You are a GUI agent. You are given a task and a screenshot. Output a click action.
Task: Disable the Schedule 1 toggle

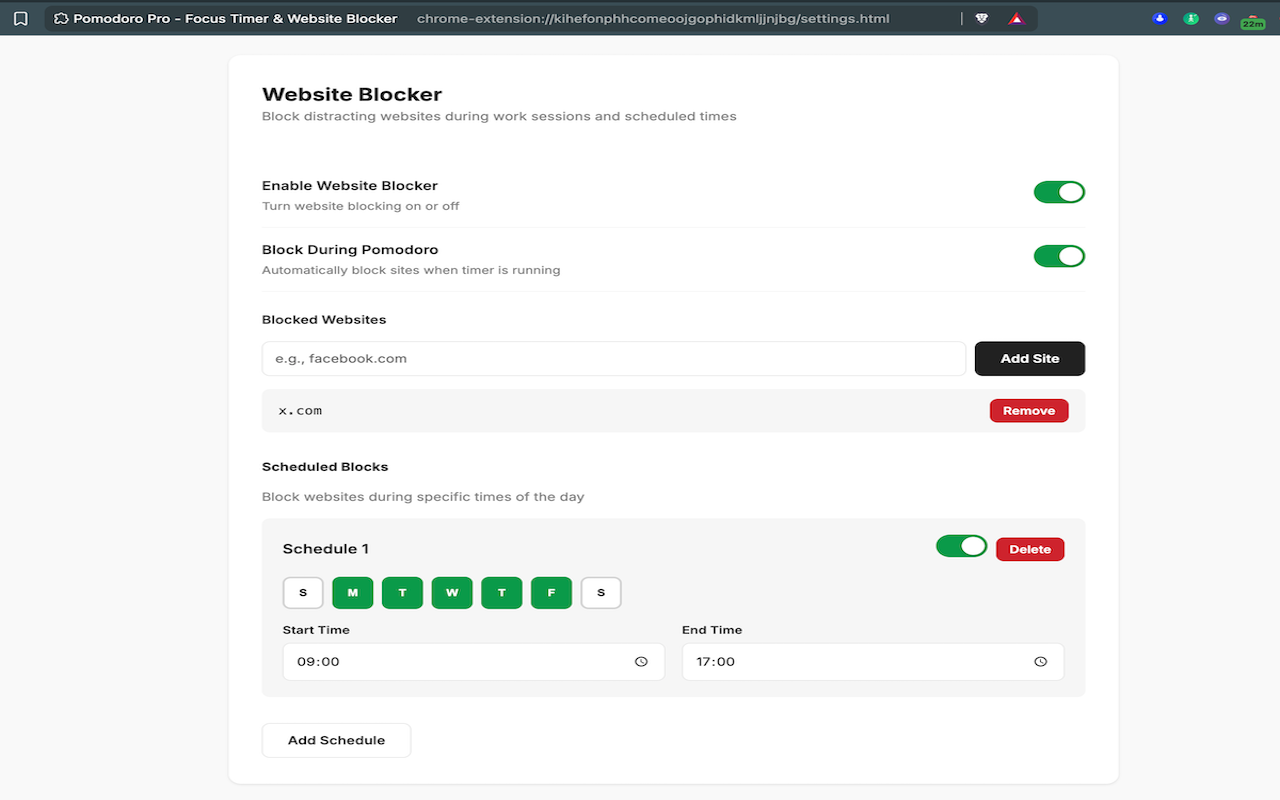pyautogui.click(x=961, y=546)
